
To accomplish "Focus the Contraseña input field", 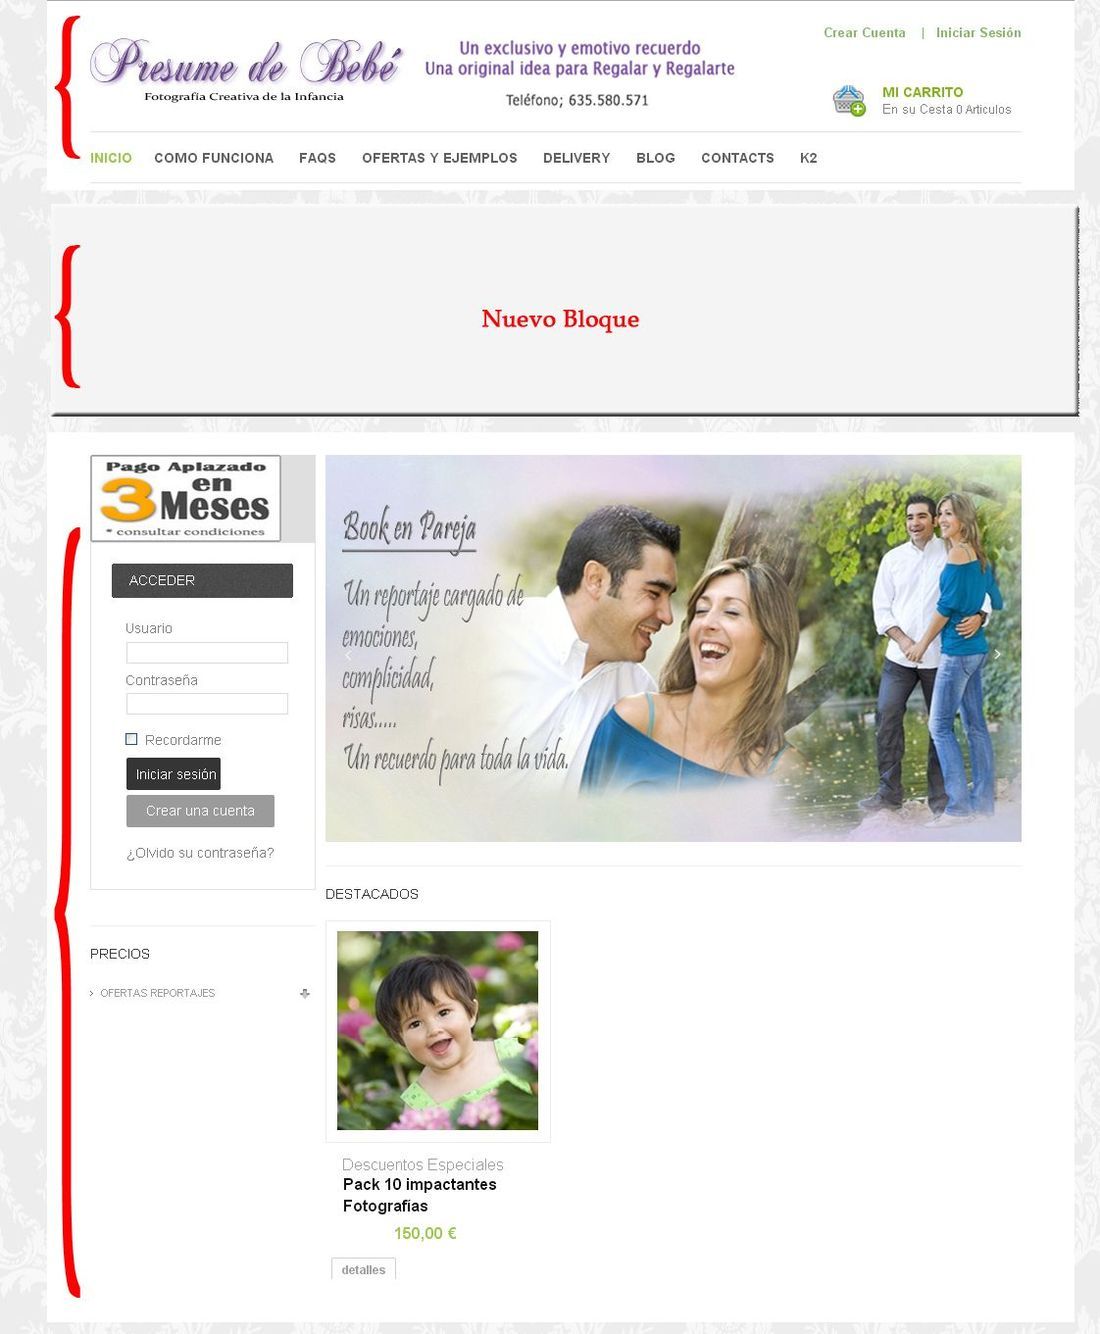I will [x=207, y=704].
